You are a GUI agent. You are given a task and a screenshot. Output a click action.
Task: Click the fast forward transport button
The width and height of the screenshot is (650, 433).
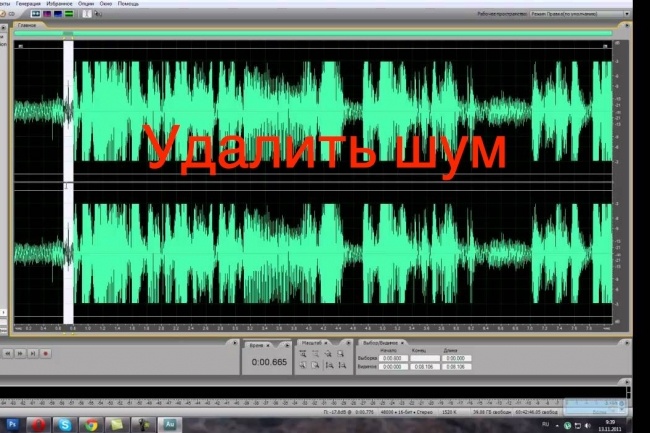click(x=20, y=353)
